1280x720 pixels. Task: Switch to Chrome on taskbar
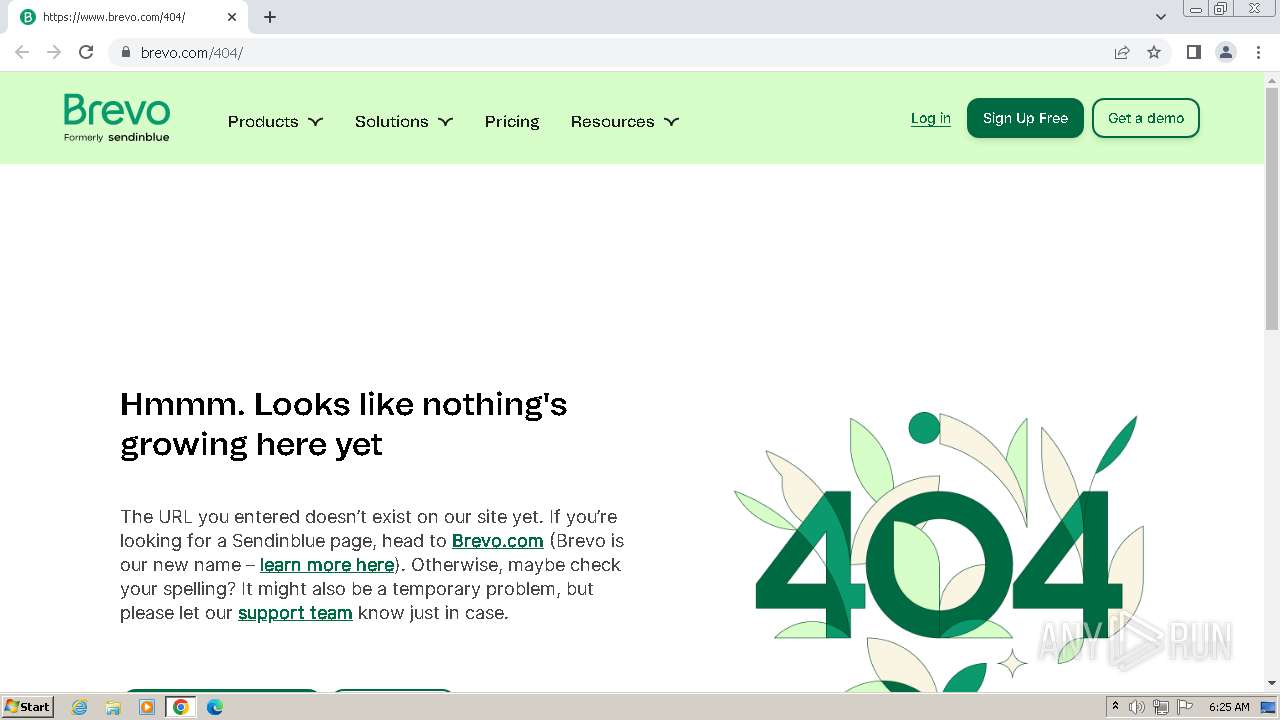point(181,707)
